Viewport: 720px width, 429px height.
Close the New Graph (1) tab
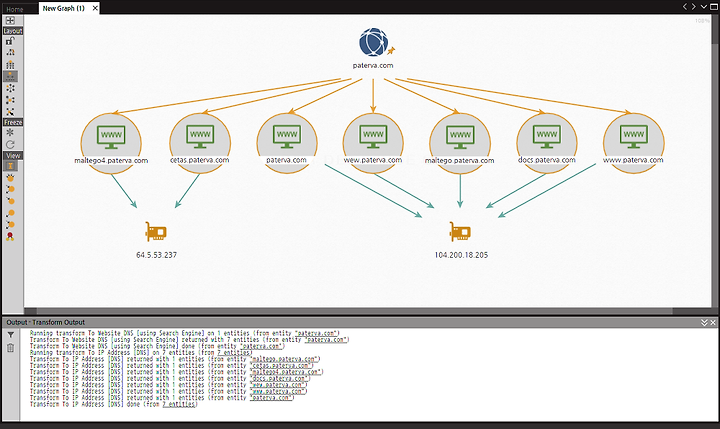click(x=95, y=8)
